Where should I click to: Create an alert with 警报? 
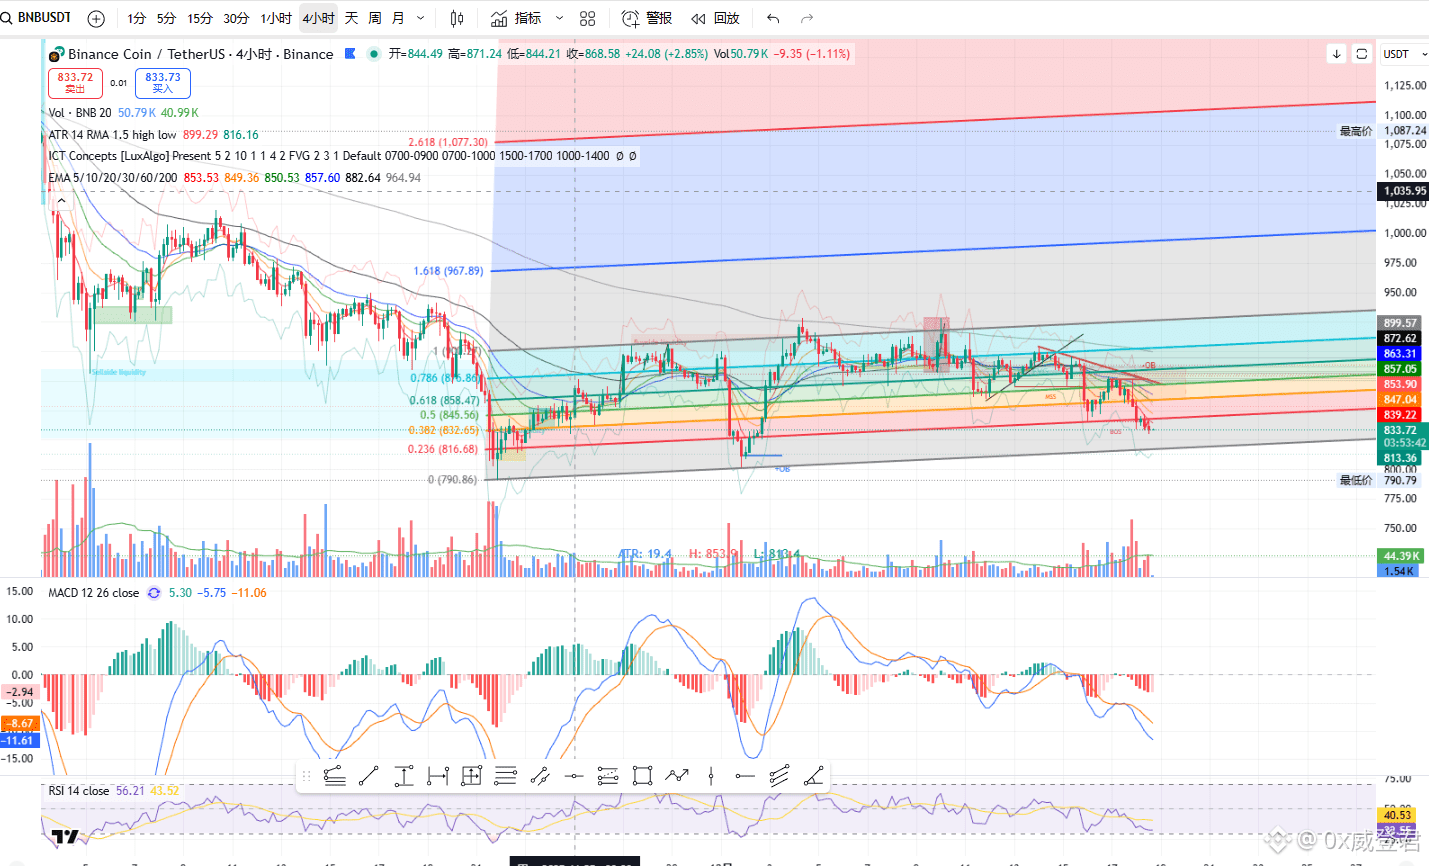[647, 18]
